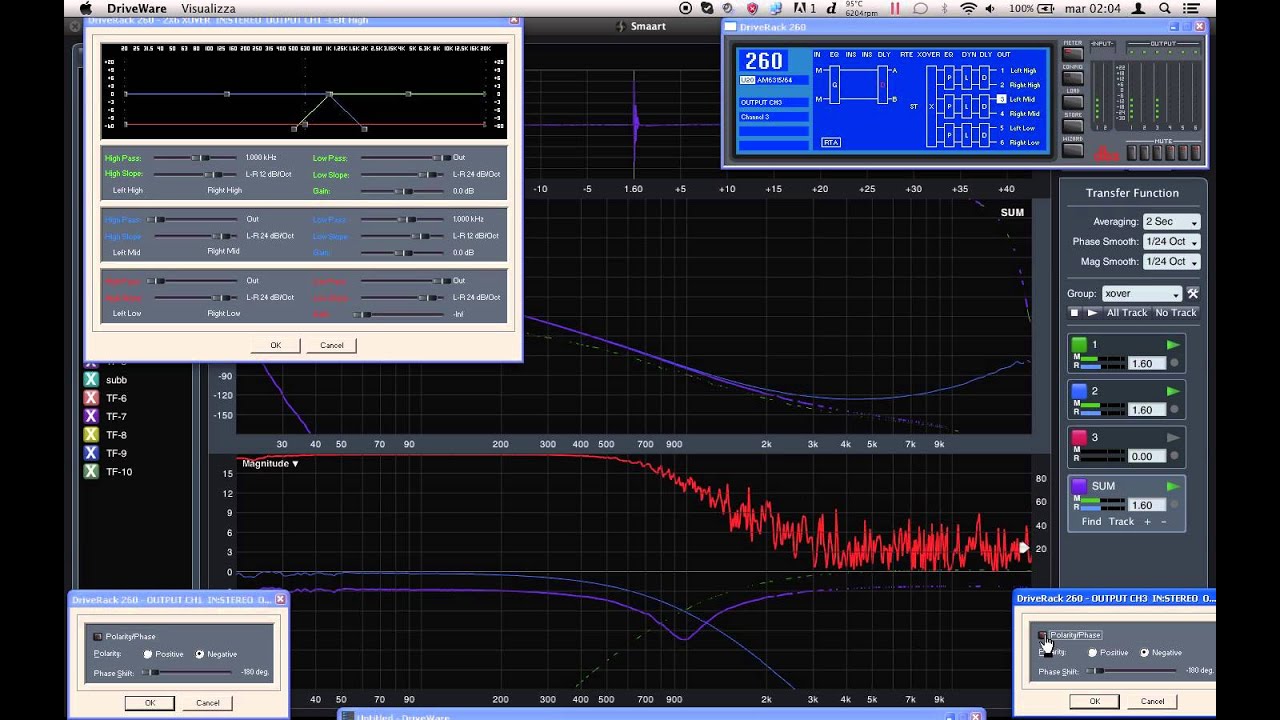Click OK in OUTPUT CH1 polarity window
The width and height of the screenshot is (1280, 720).
pos(150,703)
